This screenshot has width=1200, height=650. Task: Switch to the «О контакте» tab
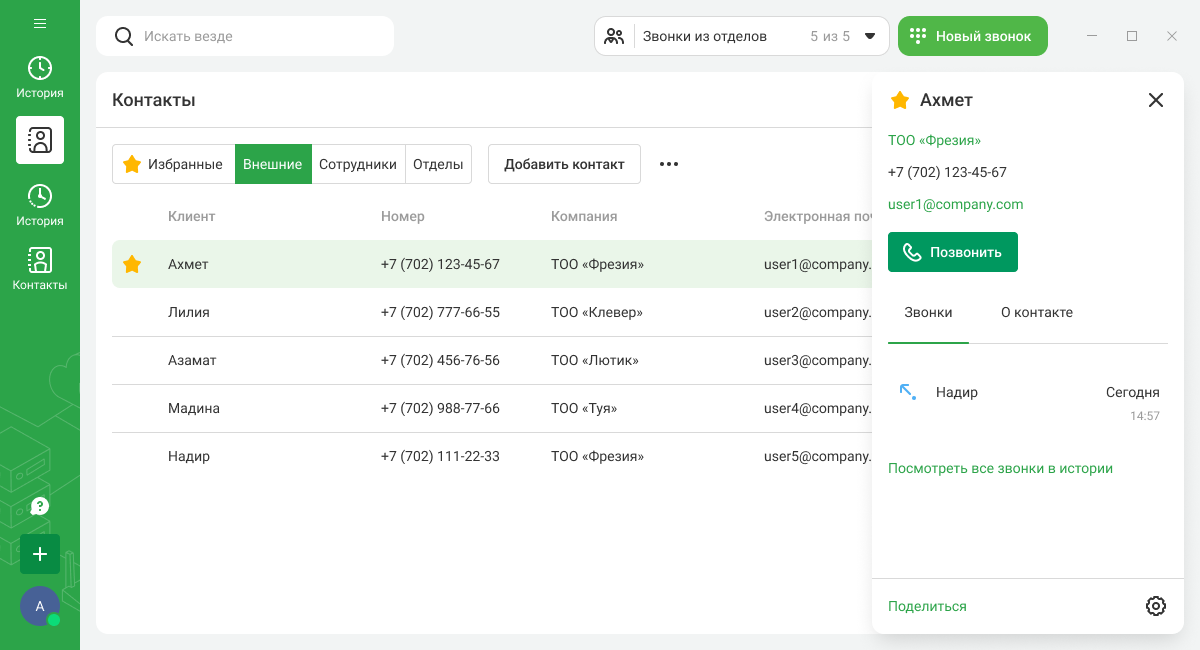click(1036, 312)
